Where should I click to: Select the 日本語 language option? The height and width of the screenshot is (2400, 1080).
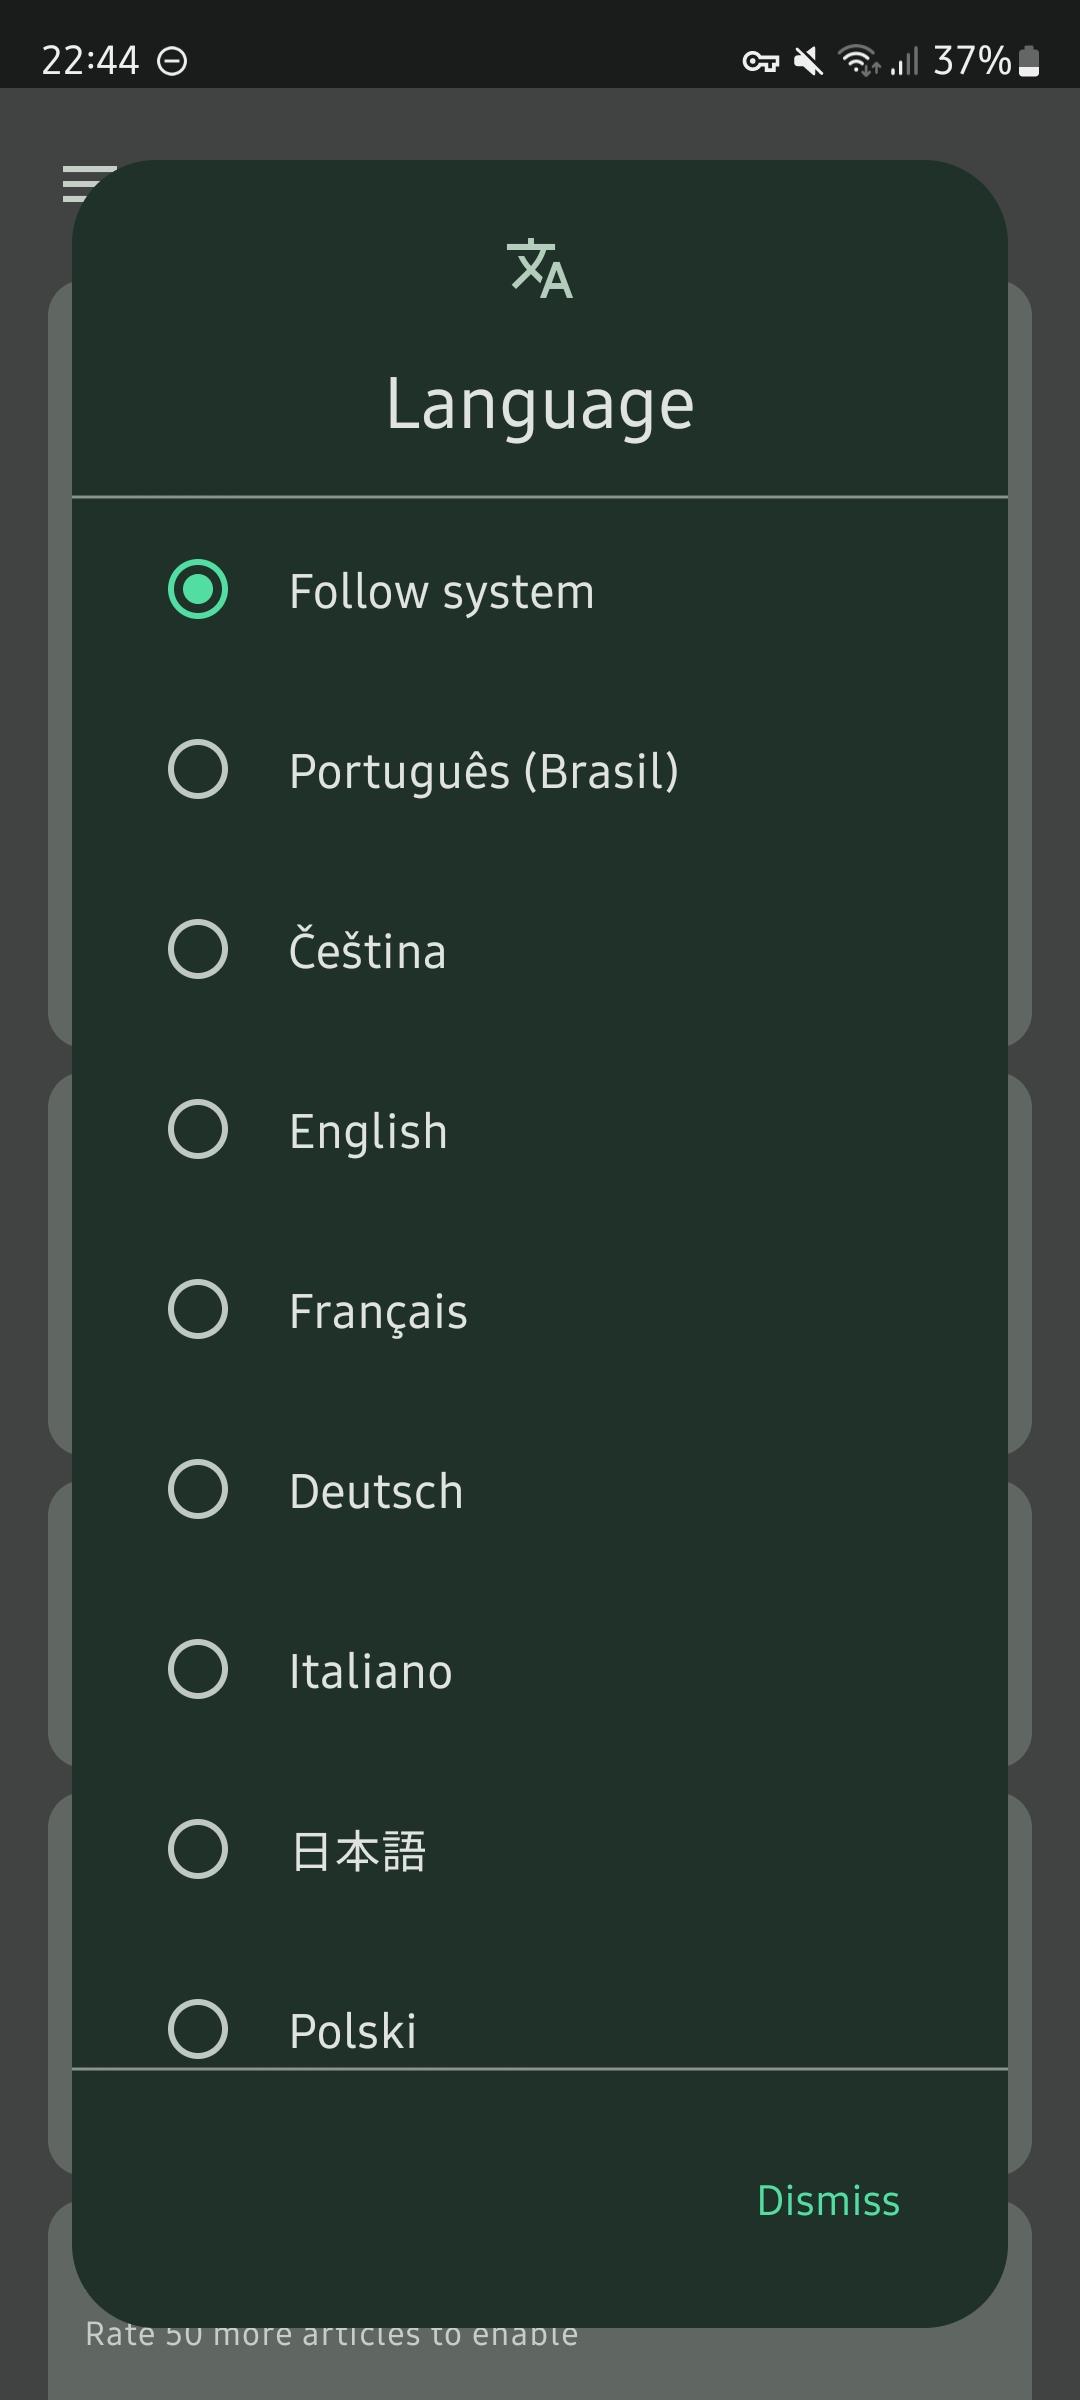(198, 1850)
